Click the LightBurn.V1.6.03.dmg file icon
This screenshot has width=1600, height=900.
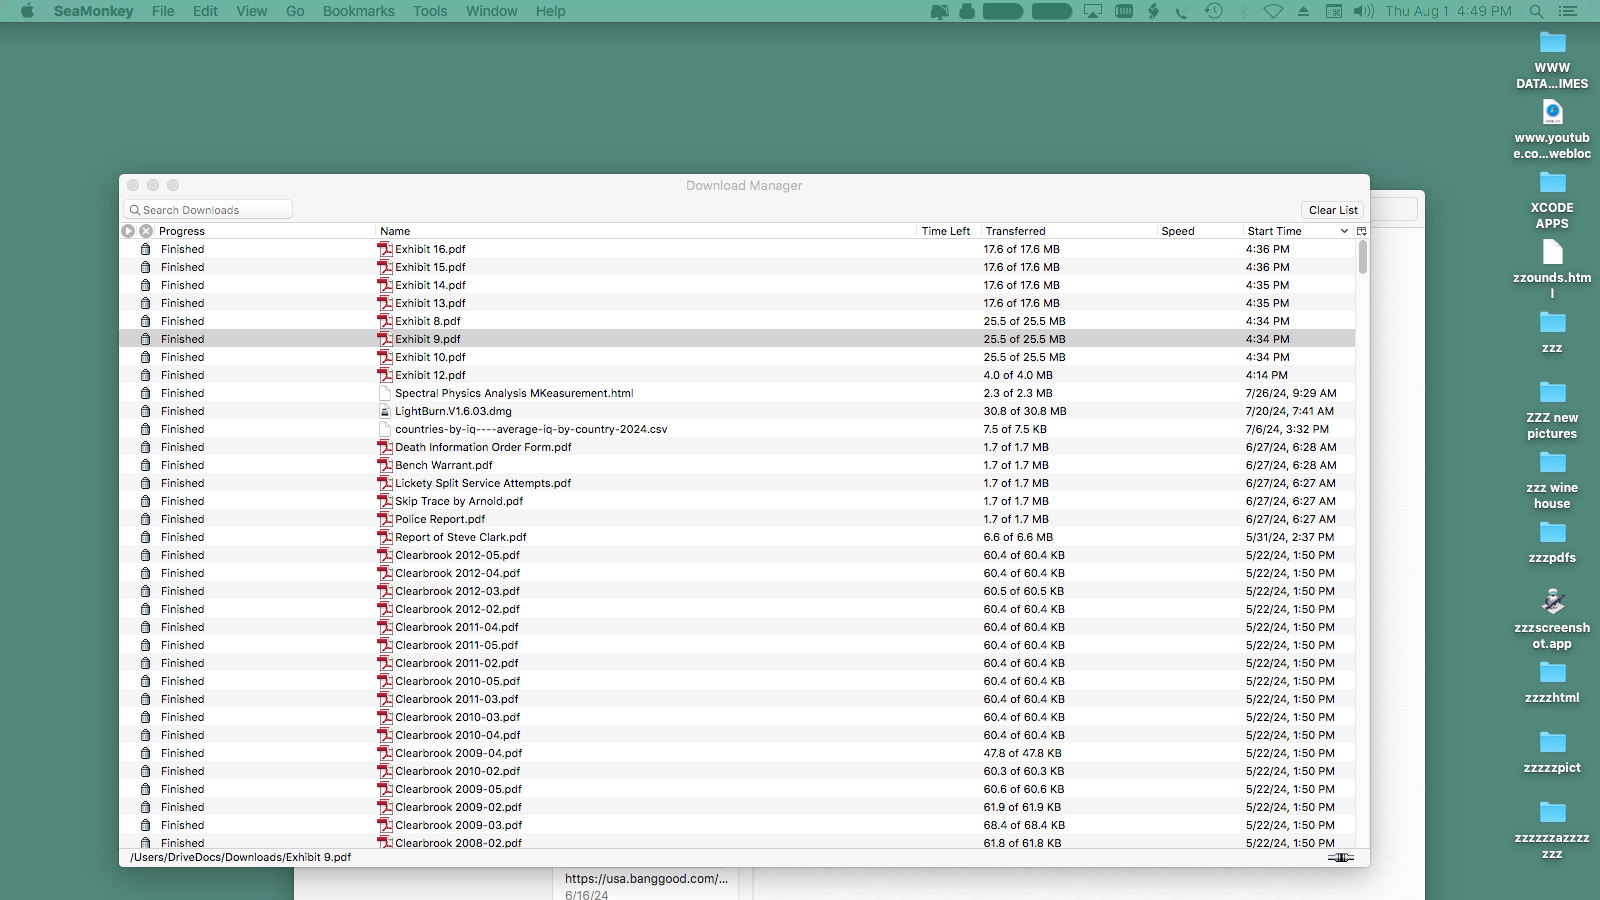(385, 411)
